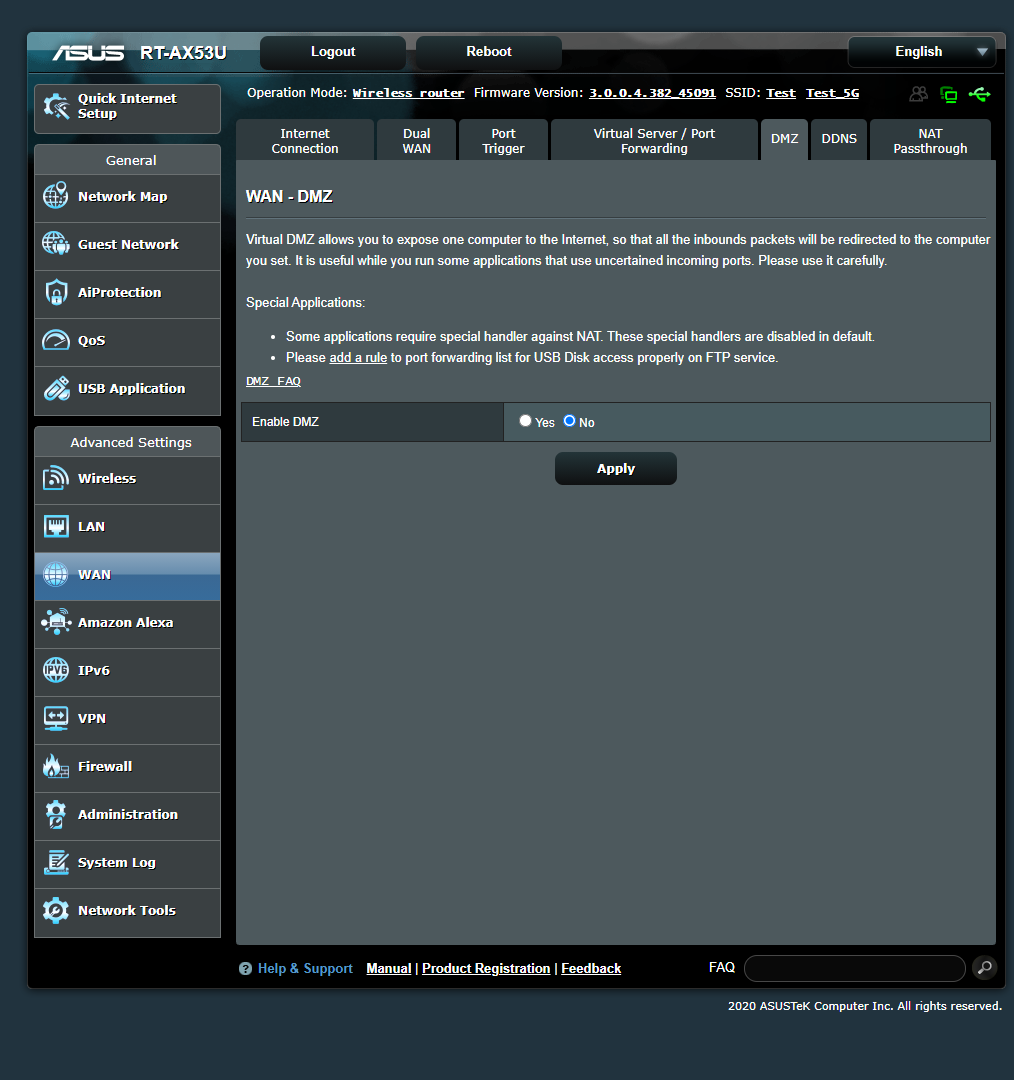Screen dimensions: 1014x1080
Task: Select the DMZ tab
Action: point(785,139)
